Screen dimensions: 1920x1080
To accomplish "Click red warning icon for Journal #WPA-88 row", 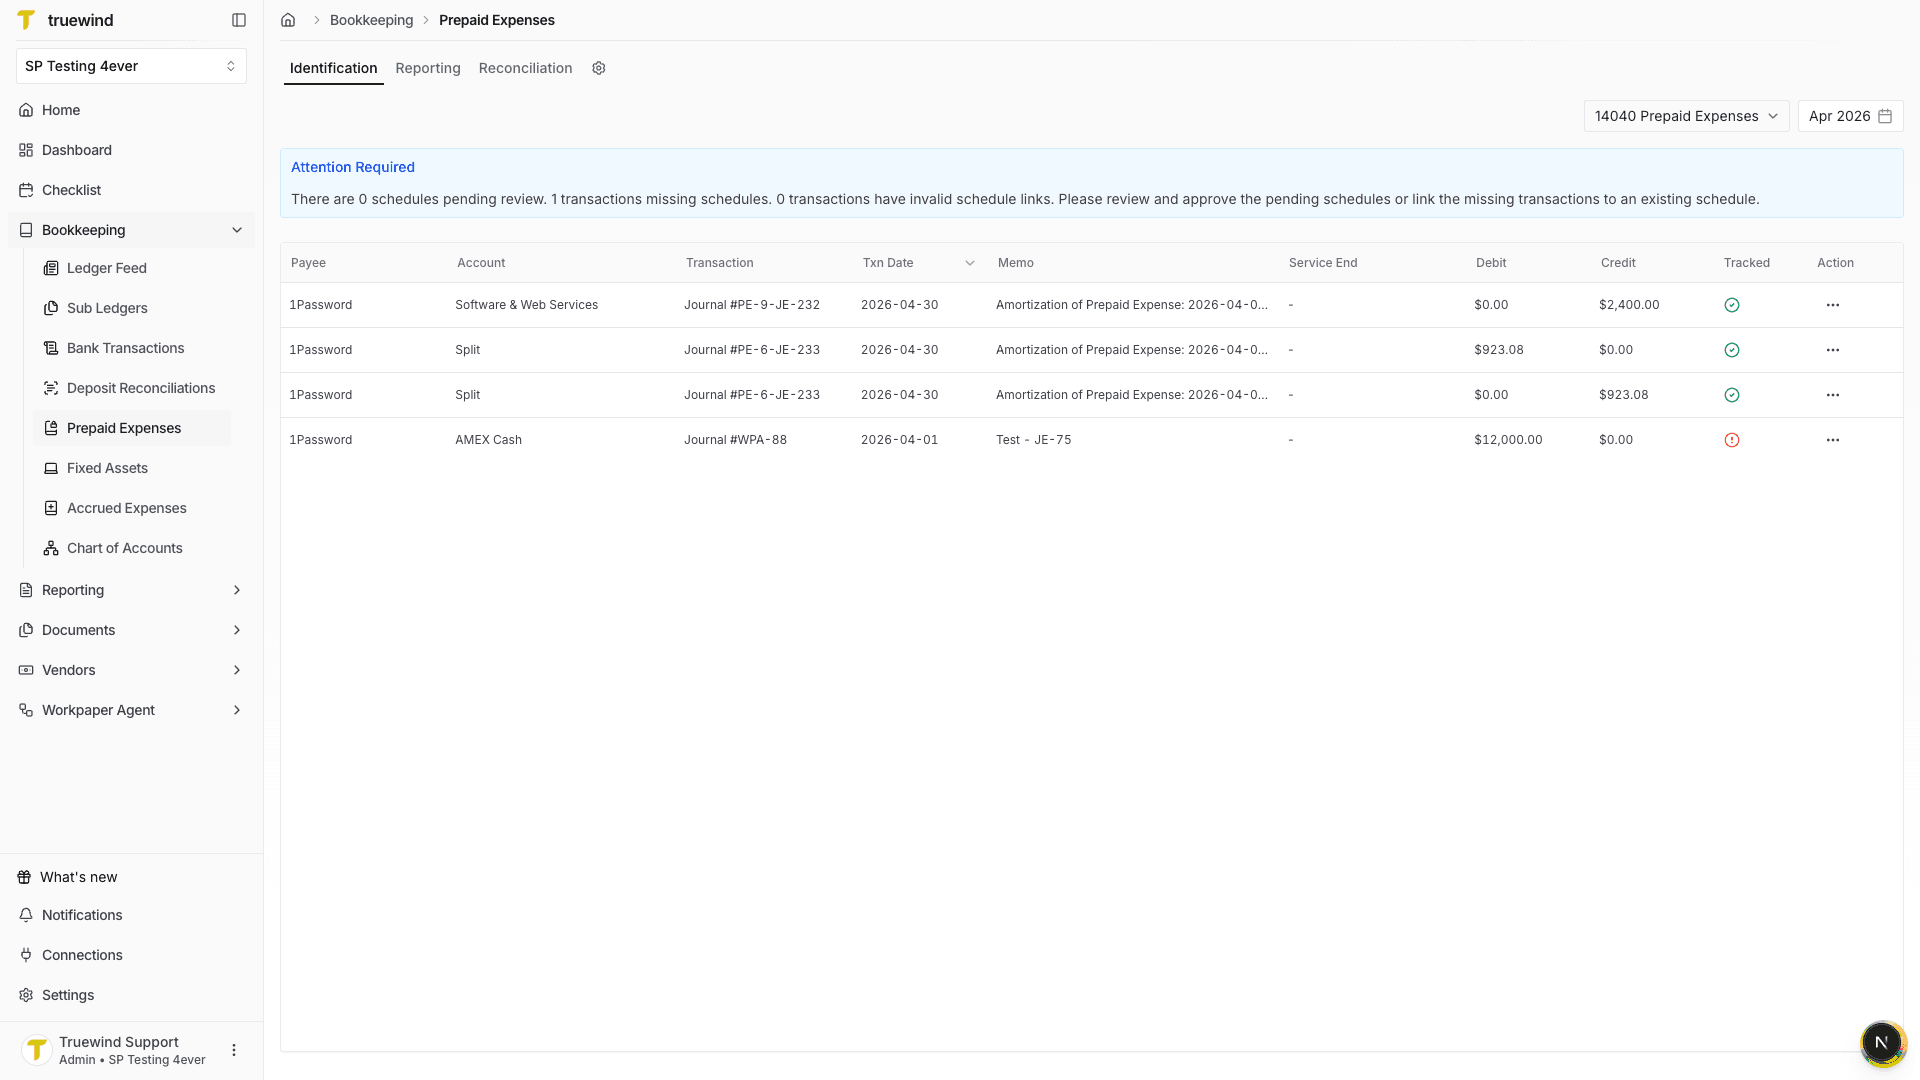I will [x=1732, y=440].
